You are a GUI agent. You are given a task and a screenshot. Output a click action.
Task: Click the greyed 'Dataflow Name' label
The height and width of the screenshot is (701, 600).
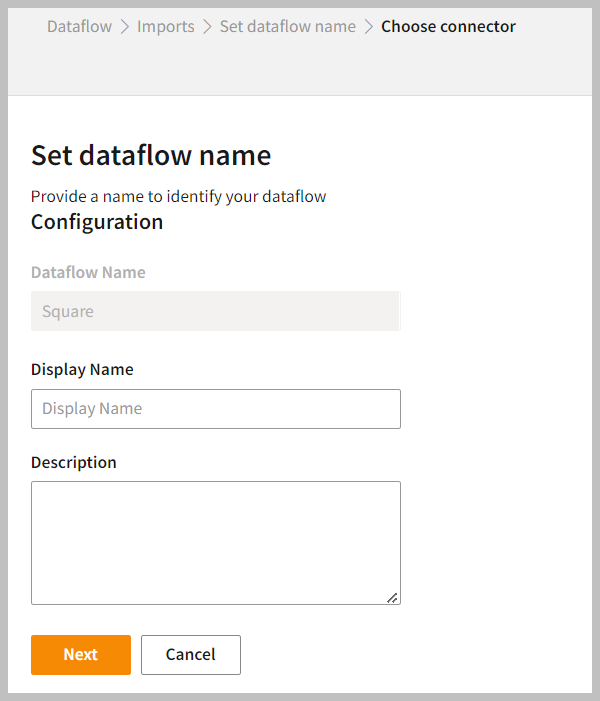[x=88, y=272]
